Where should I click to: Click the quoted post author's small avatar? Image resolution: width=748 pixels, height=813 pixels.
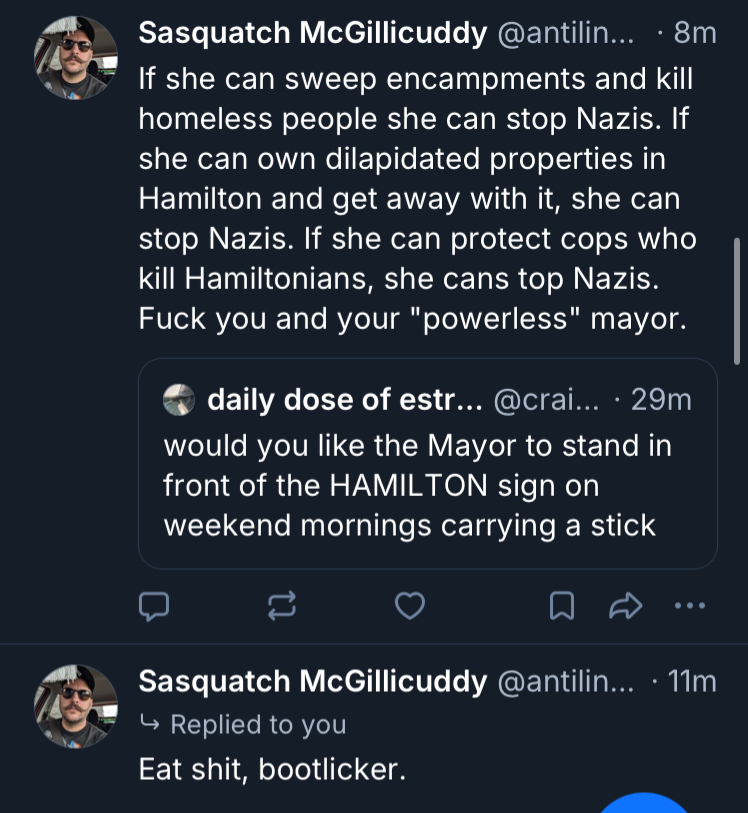click(180, 400)
